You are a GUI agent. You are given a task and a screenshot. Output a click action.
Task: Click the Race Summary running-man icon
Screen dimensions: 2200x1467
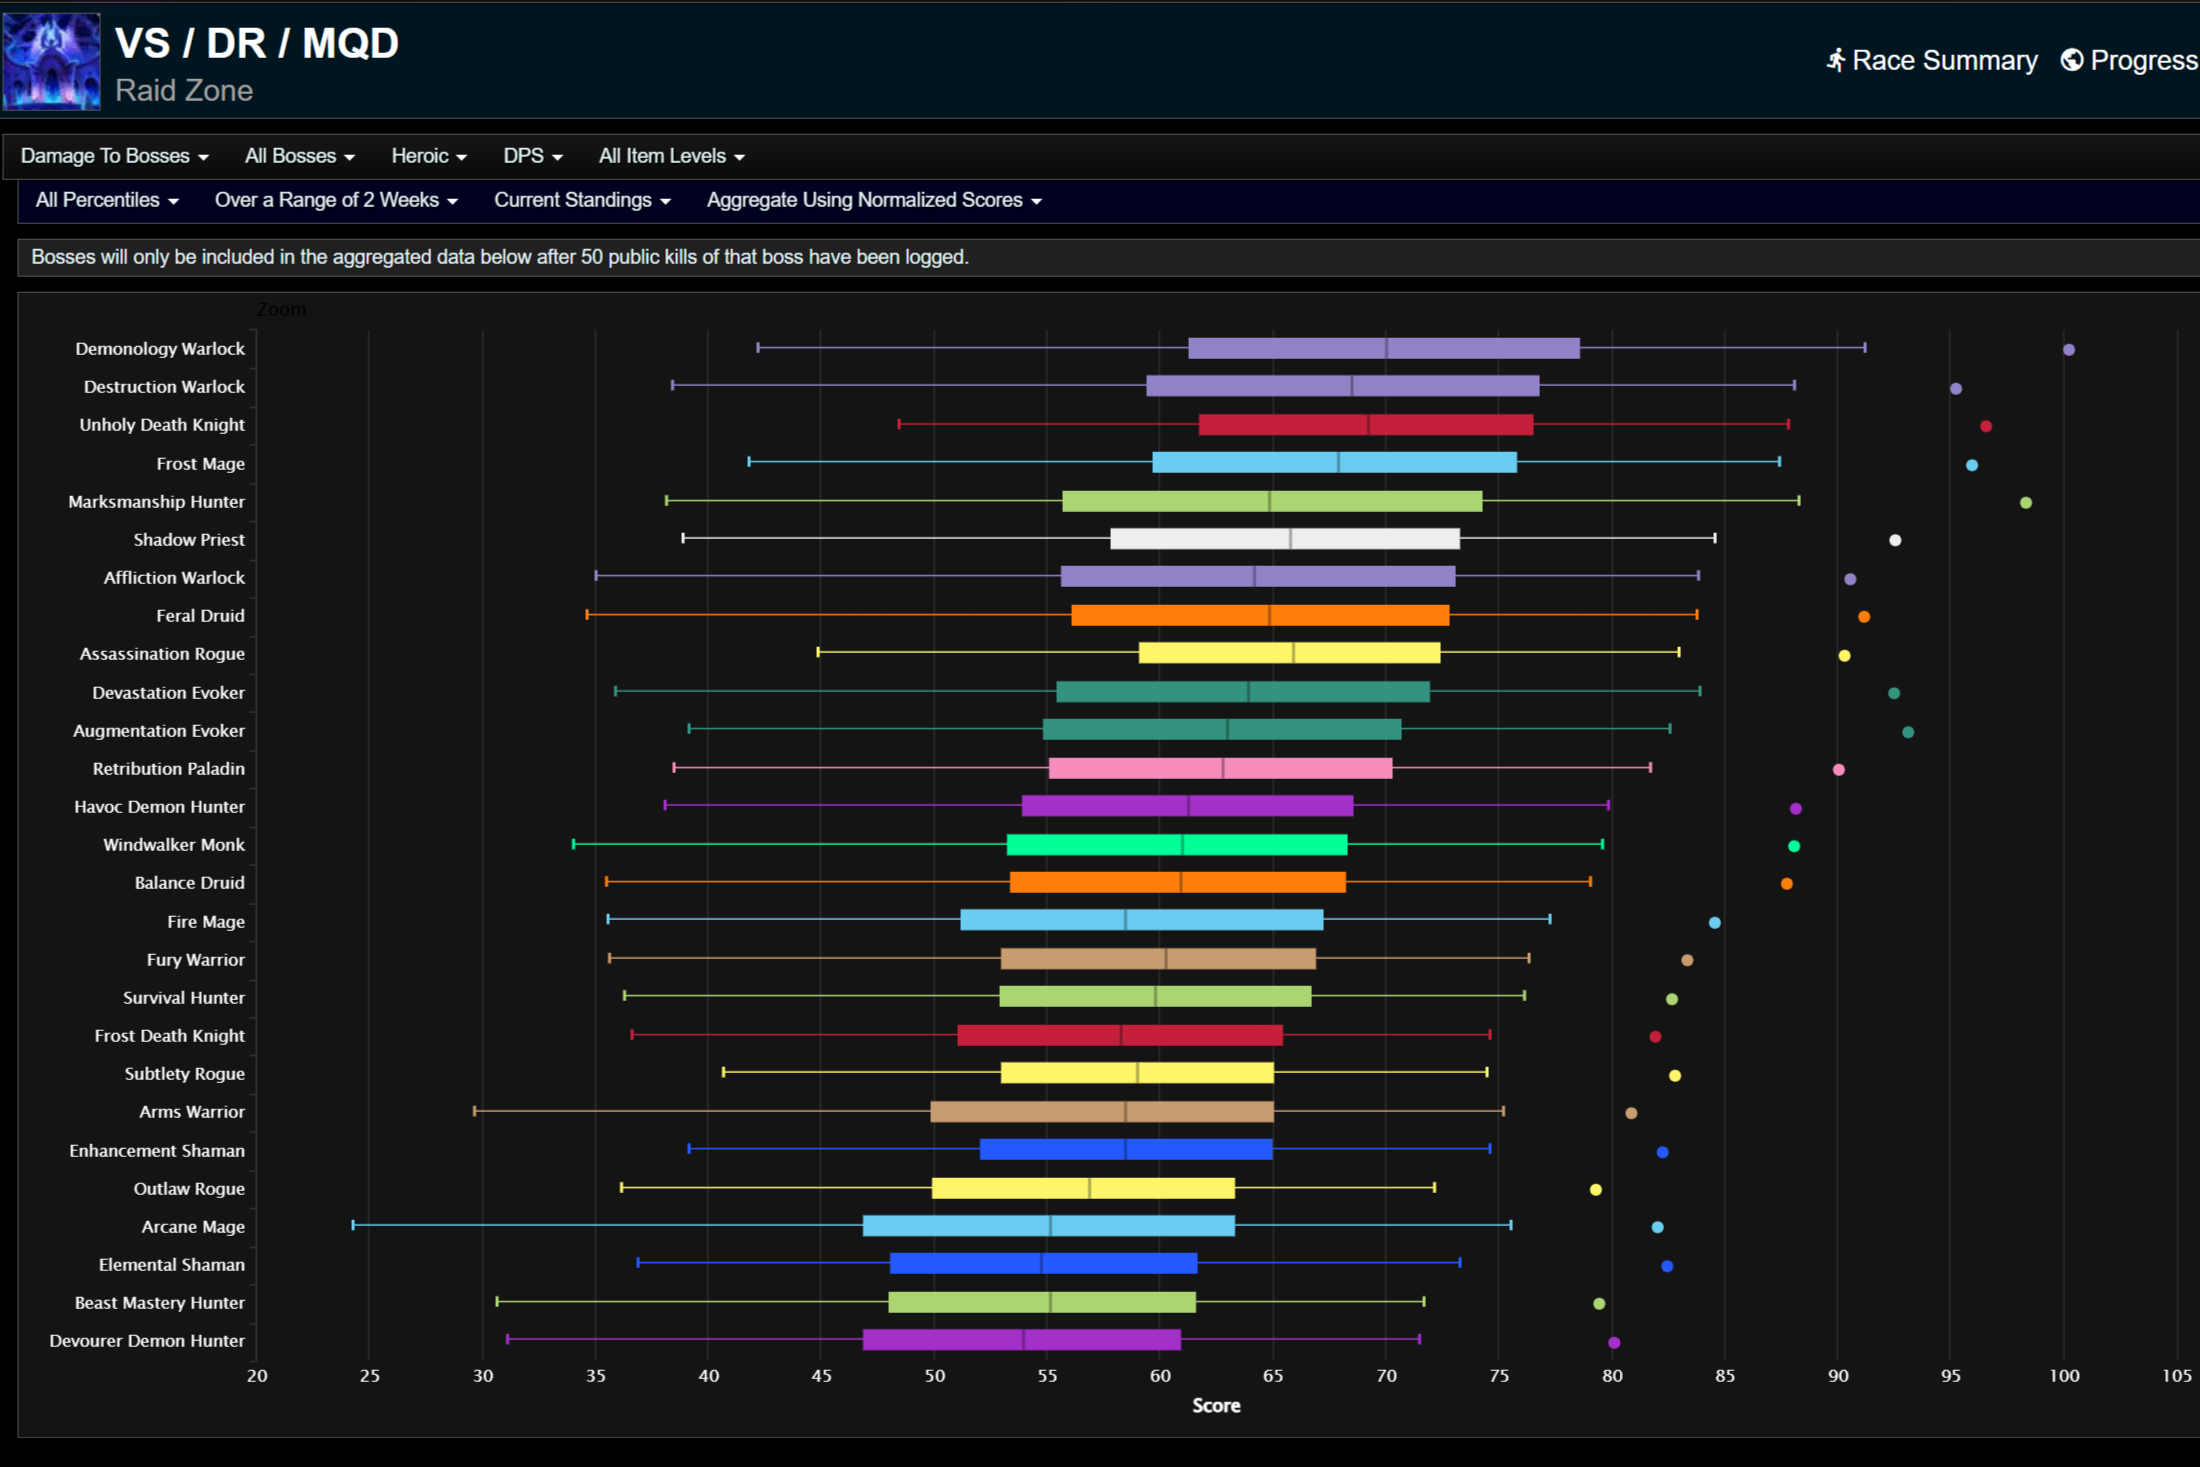(1835, 60)
